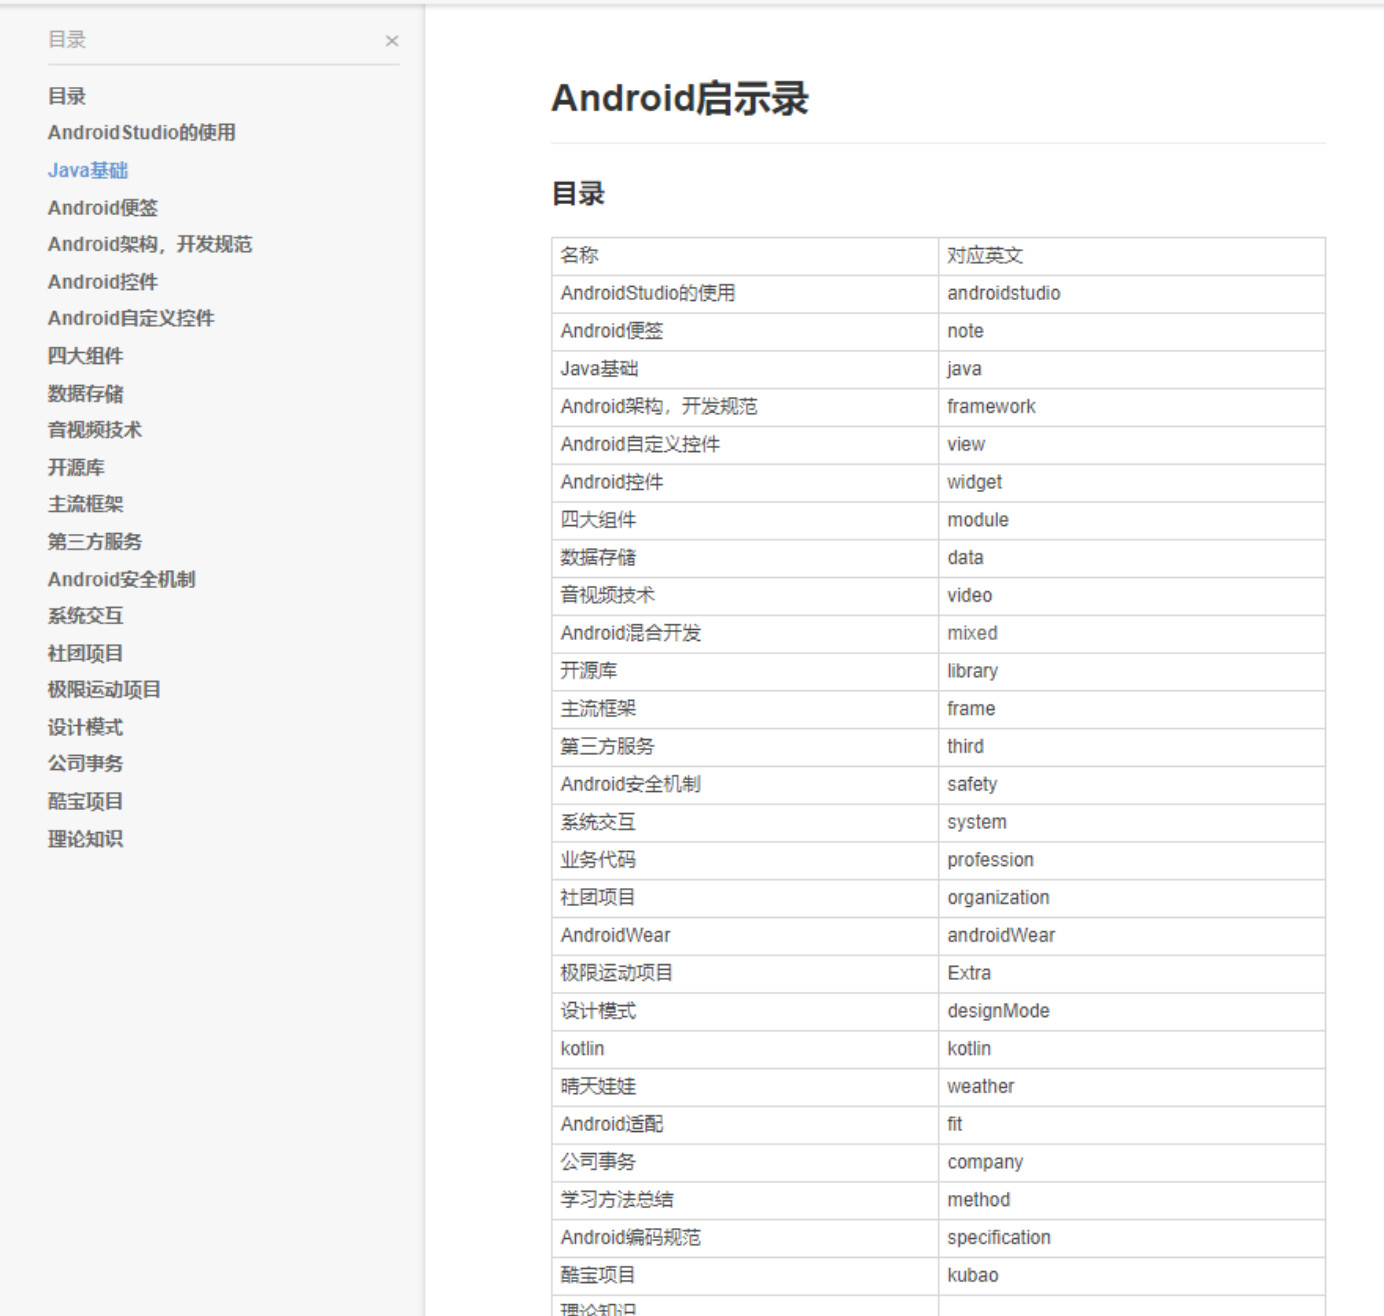Click the frame table cell
The width and height of the screenshot is (1384, 1316).
coord(1132,709)
